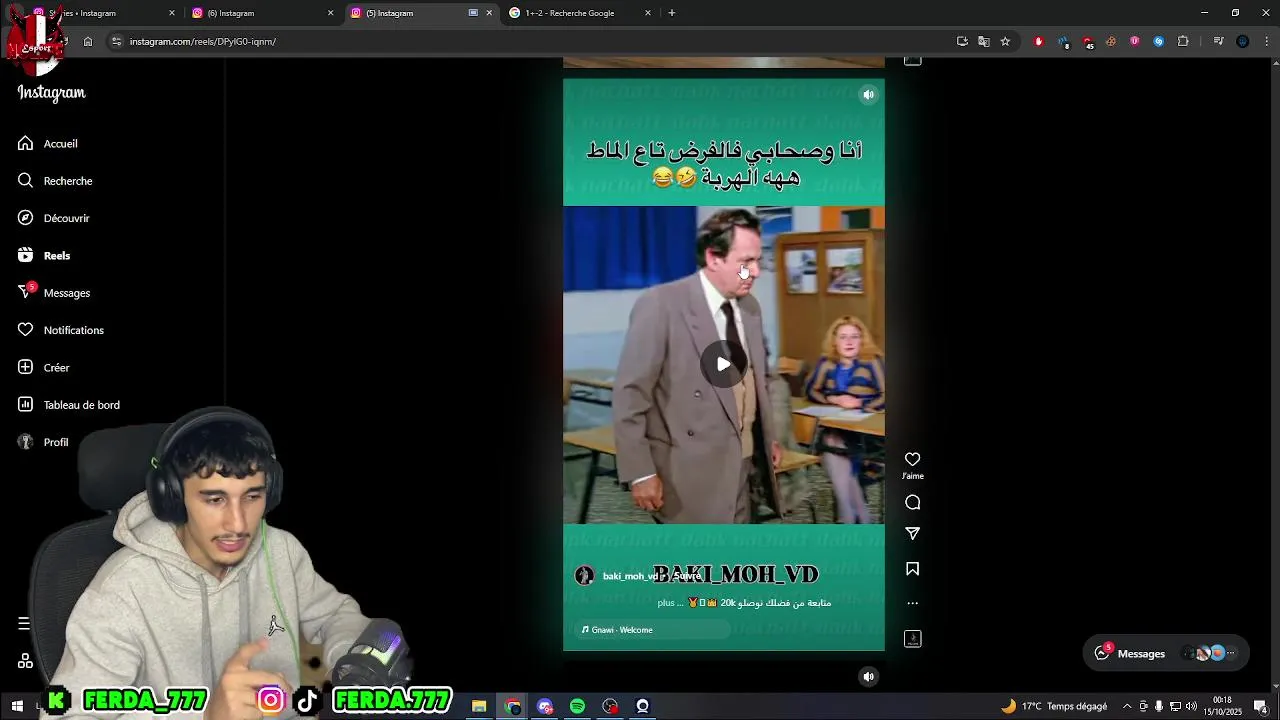
Task: Close the '(6) Instagram' tab
Action: (331, 13)
